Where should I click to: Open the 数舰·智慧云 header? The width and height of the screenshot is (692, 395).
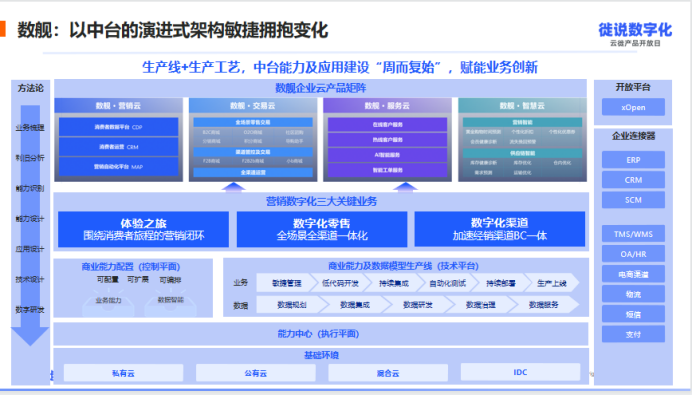tap(522, 106)
